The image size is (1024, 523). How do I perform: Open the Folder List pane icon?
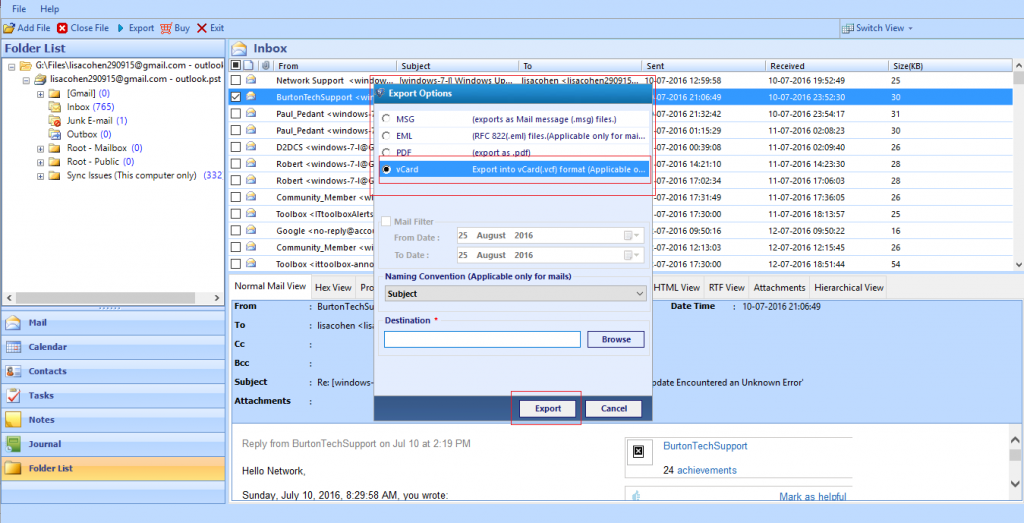[x=12, y=468]
